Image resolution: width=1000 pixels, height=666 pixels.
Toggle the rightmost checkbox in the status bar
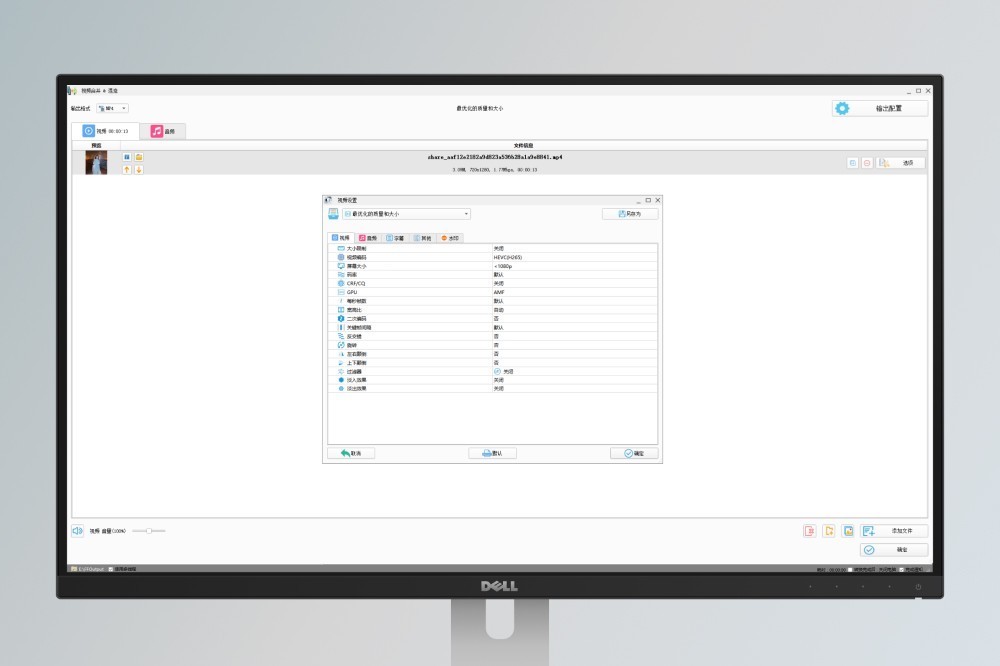pos(900,569)
